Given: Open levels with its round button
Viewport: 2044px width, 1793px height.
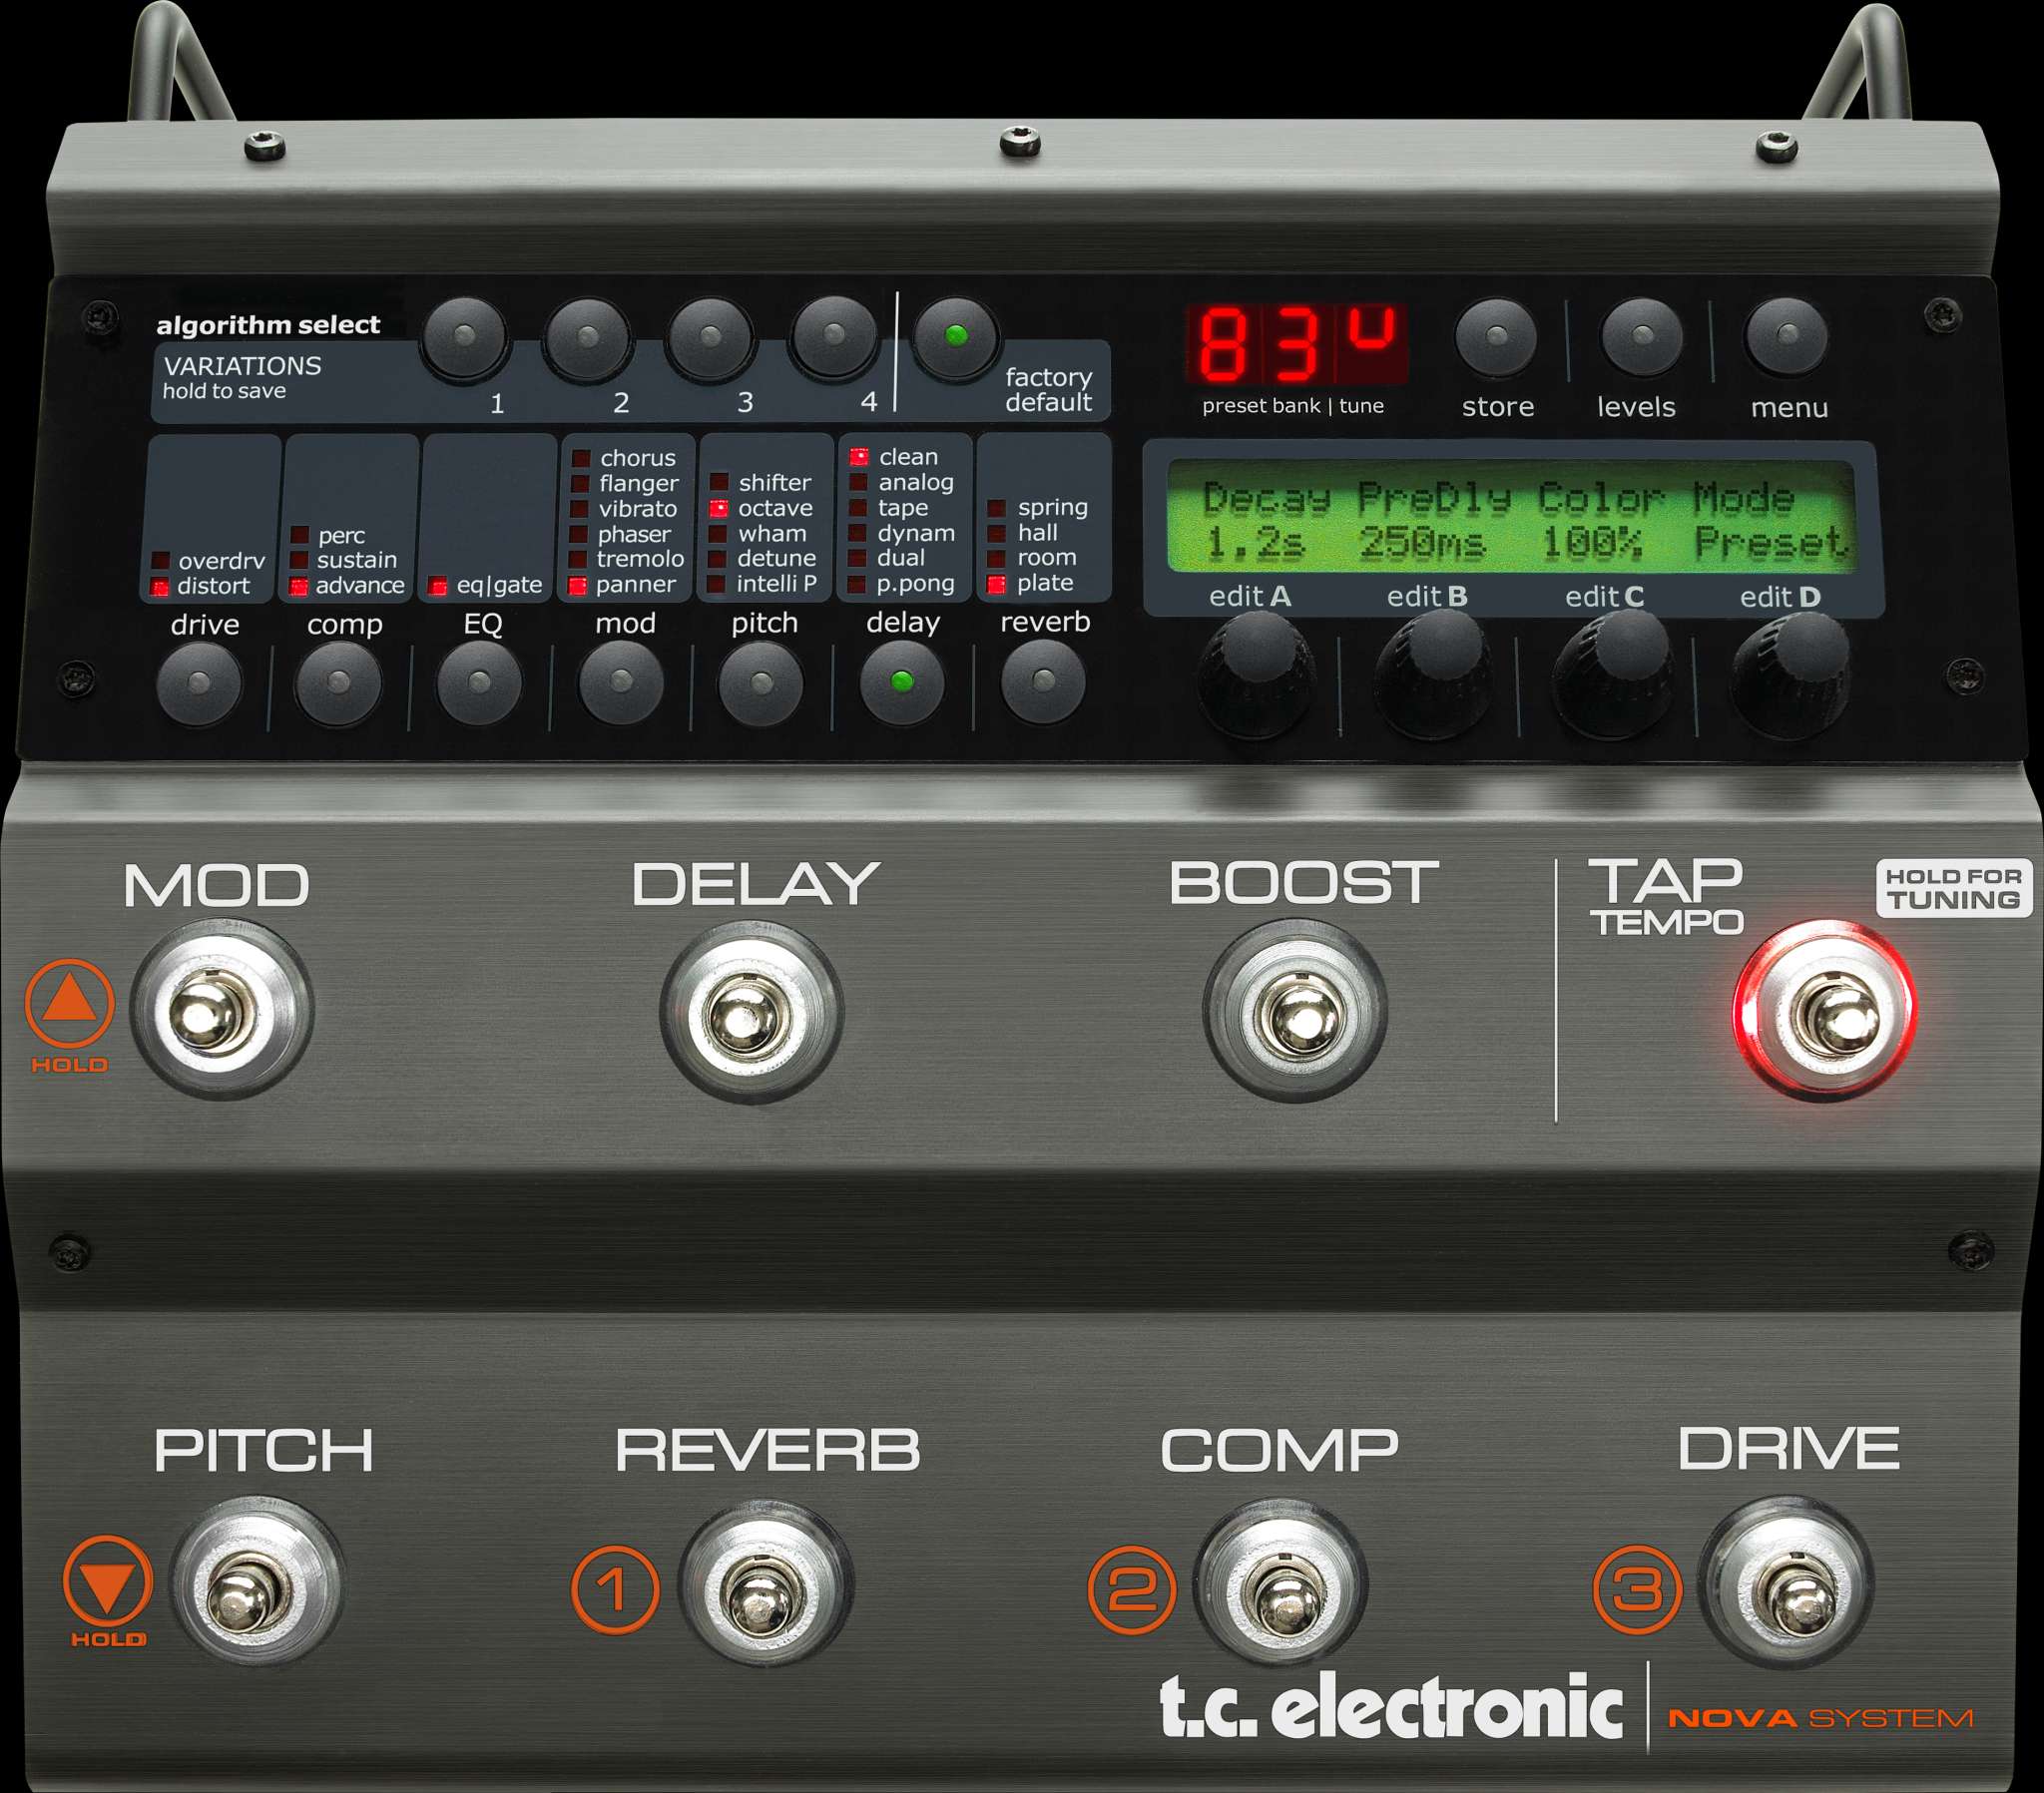Looking at the screenshot, I should pos(1642,336).
